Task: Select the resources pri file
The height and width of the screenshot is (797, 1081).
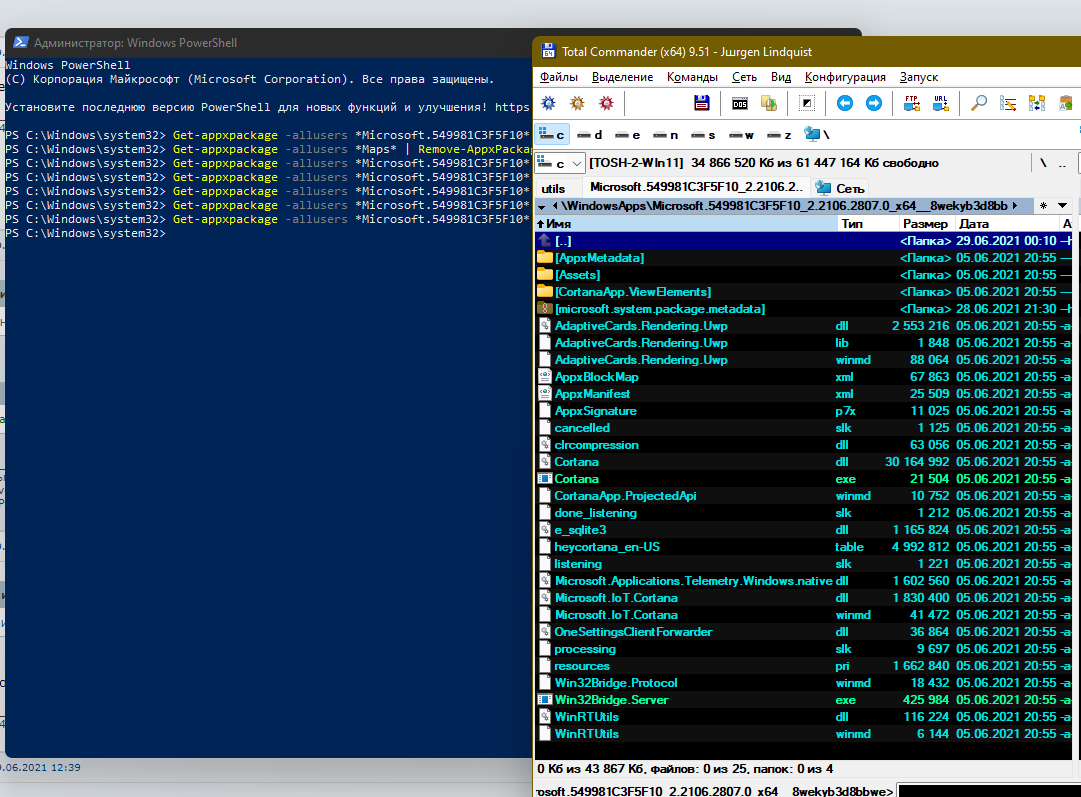Action: point(804,666)
